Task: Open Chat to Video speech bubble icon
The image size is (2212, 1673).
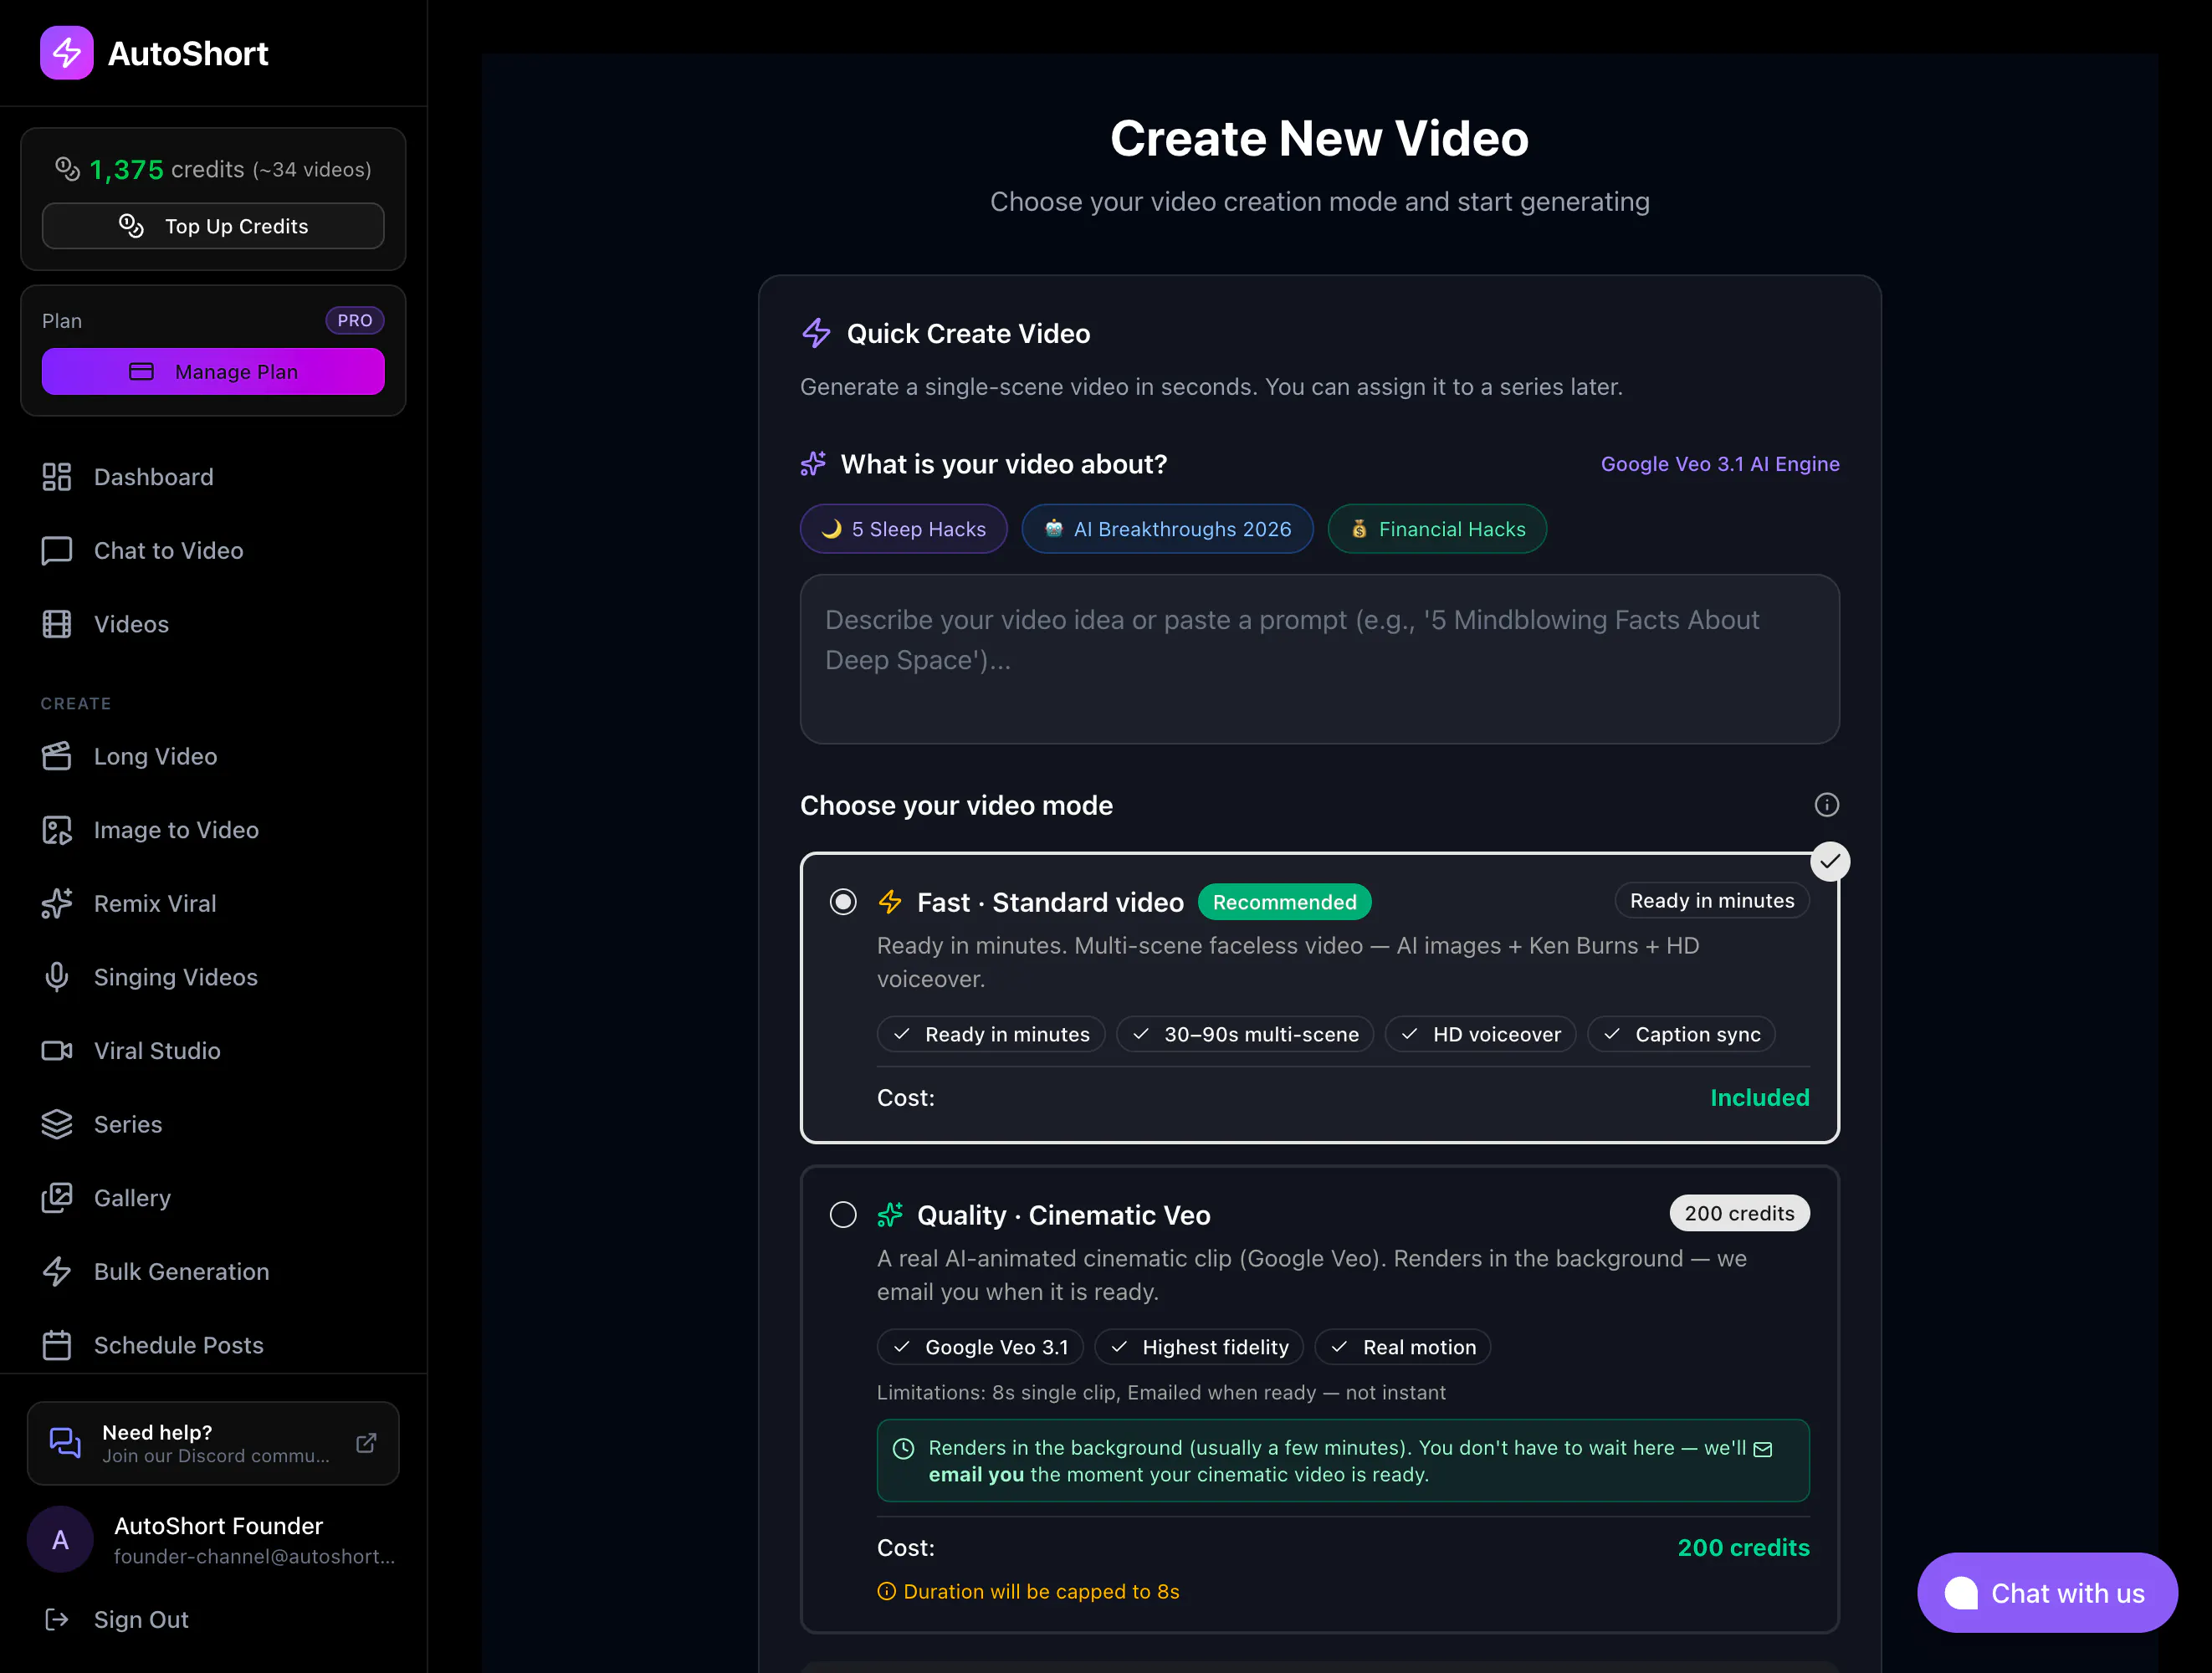Action: pos(57,551)
